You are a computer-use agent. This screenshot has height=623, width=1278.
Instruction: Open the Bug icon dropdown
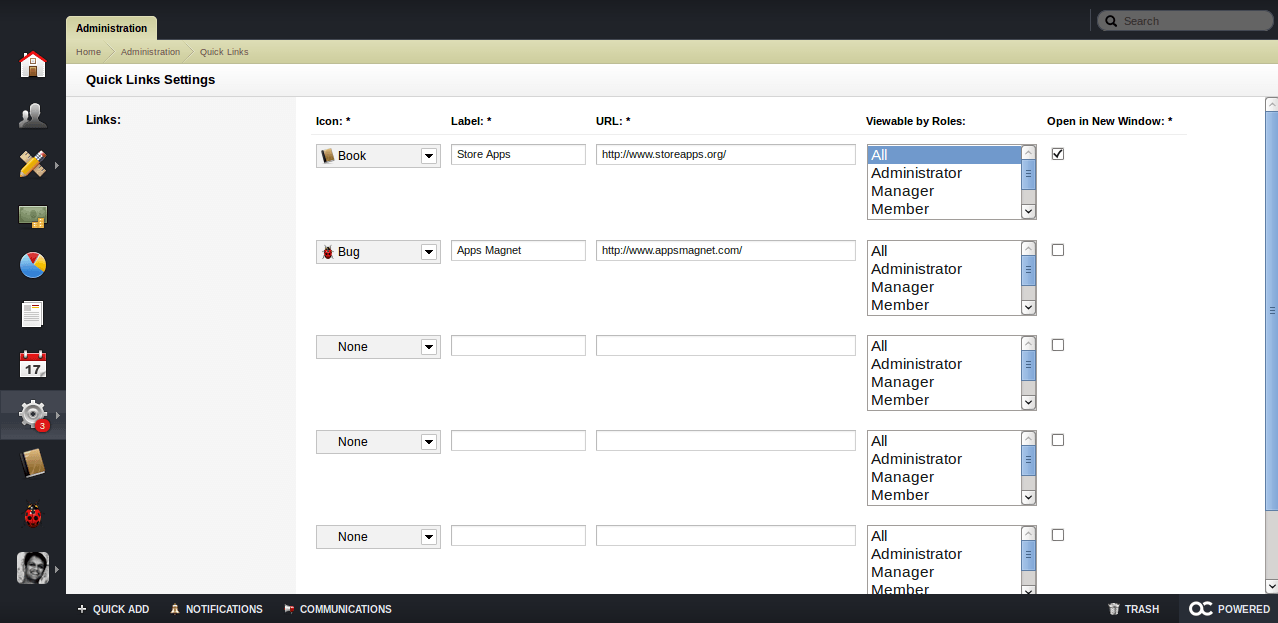(378, 252)
